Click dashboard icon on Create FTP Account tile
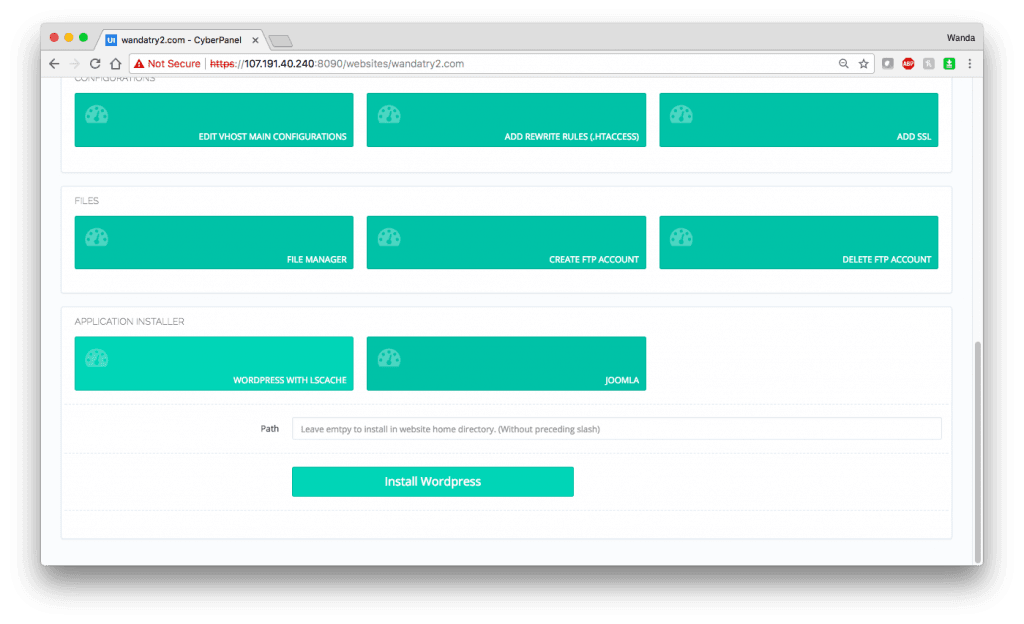This screenshot has height=624, width=1024. click(389, 238)
